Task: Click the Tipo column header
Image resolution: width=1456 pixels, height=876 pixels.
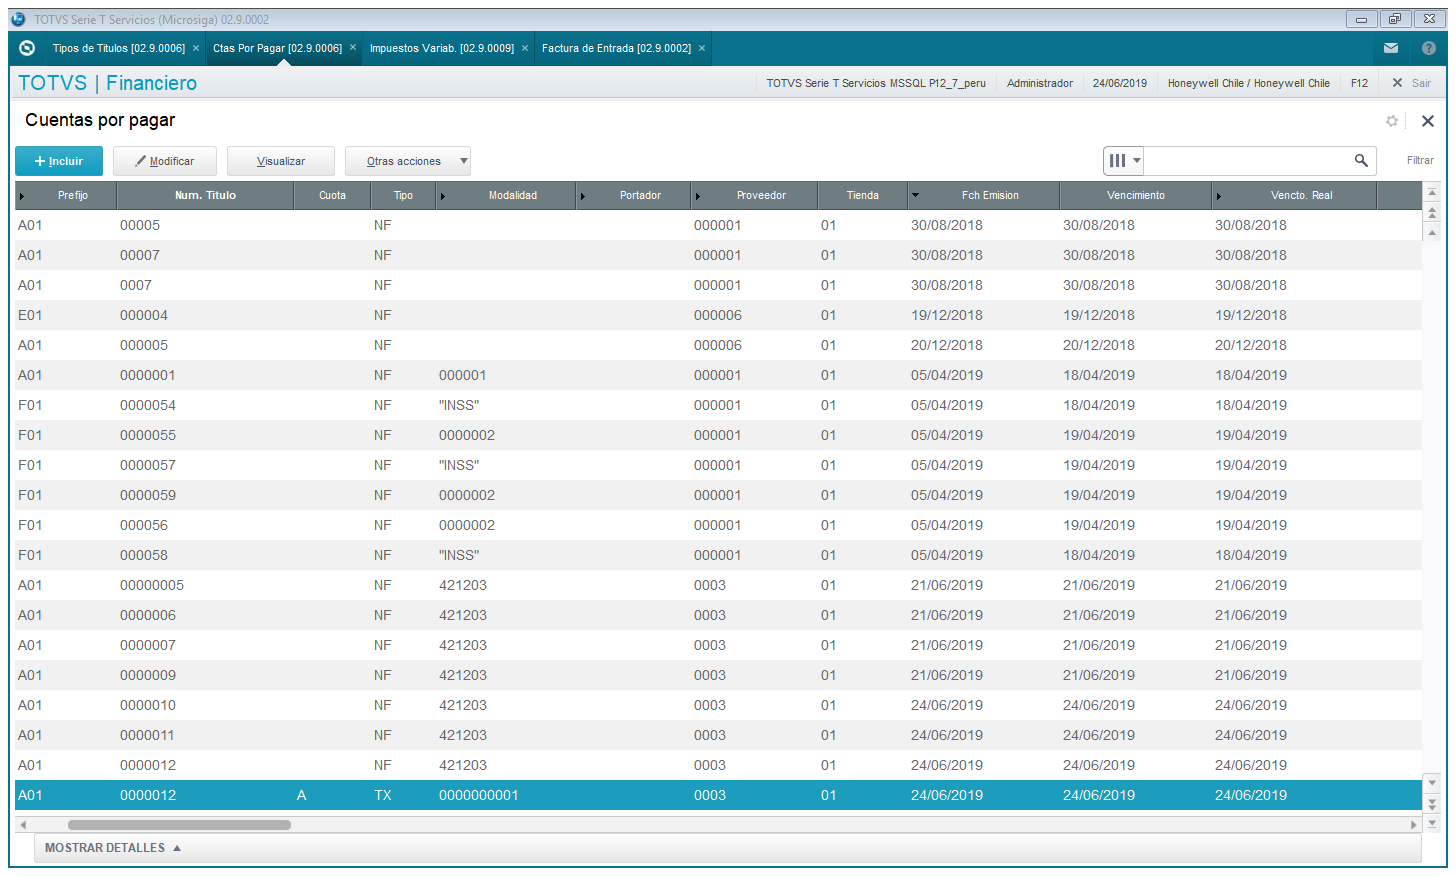Action: pyautogui.click(x=403, y=195)
